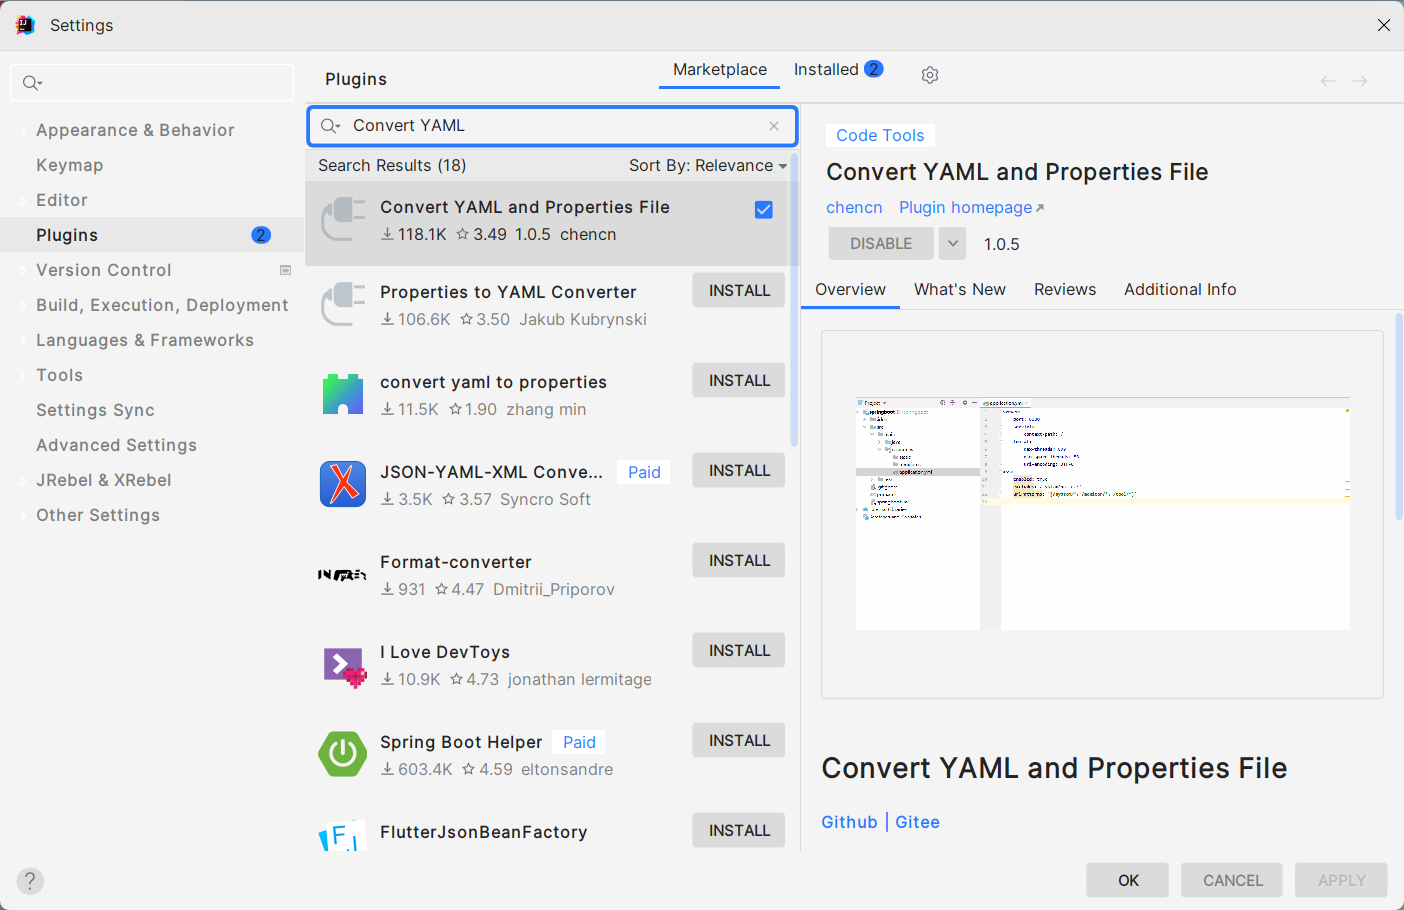Click the plugin results list scrollbar
Viewport: 1404px width, 910px height.
(794, 300)
